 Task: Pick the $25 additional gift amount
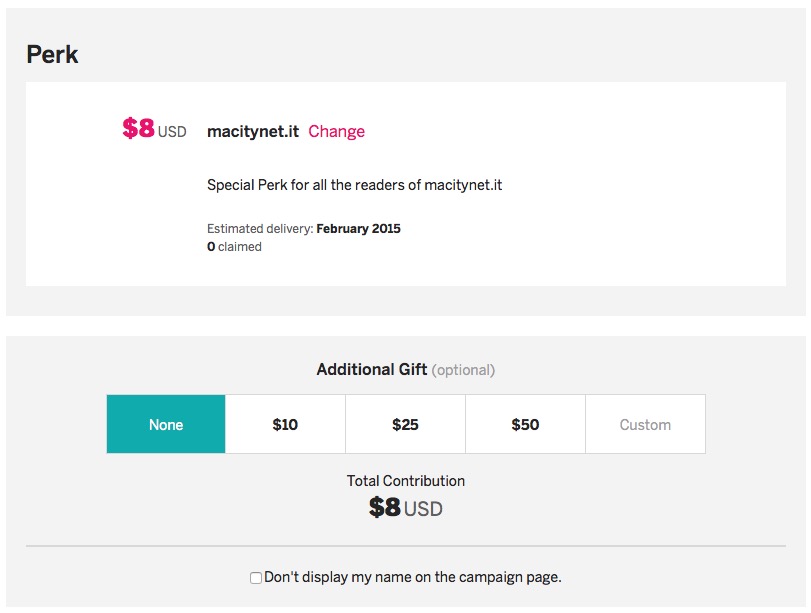(405, 424)
